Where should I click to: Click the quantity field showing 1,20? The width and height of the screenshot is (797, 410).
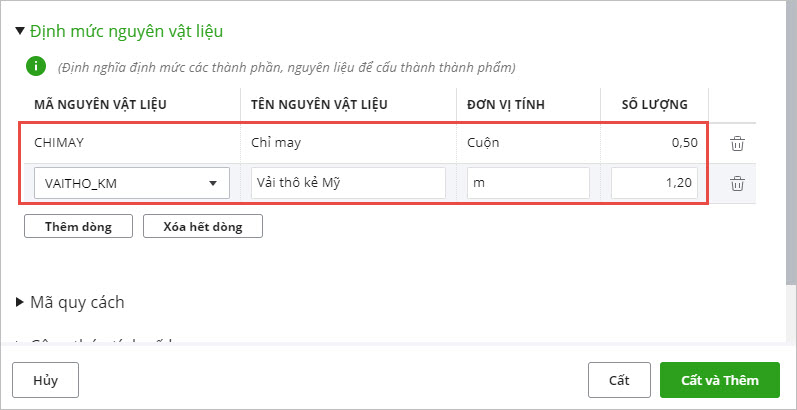[654, 183]
